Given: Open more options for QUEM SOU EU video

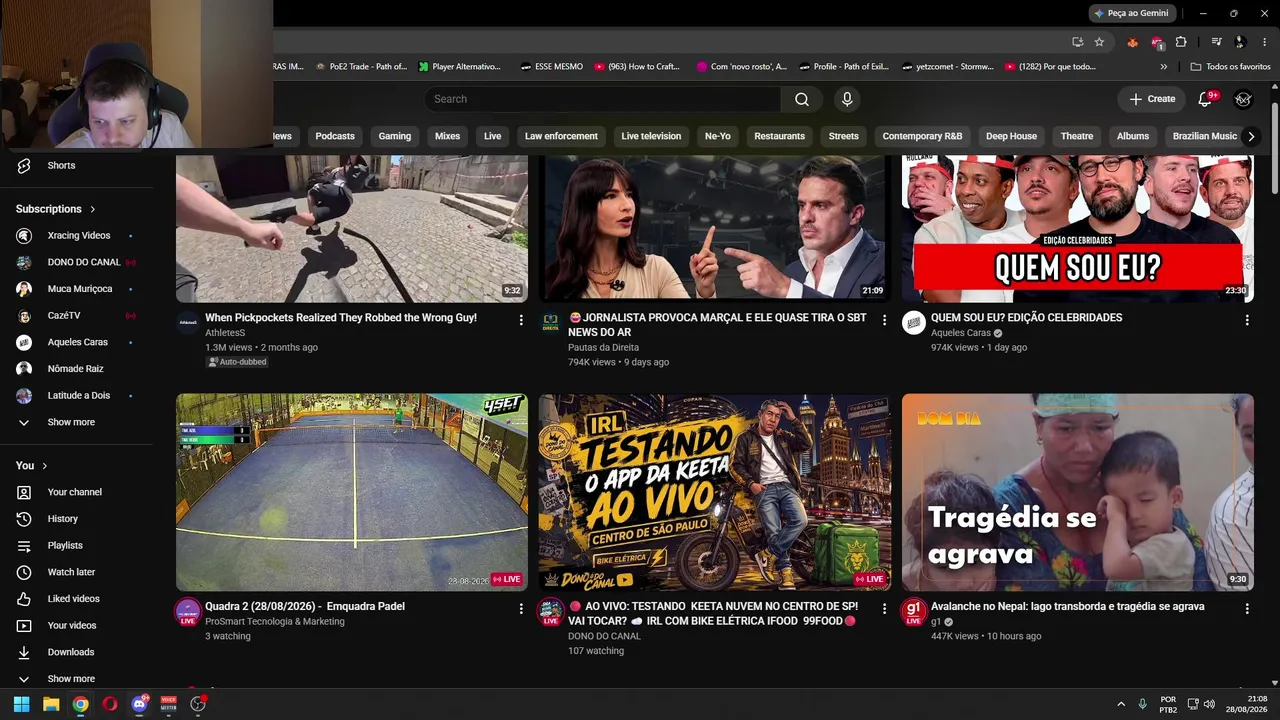Looking at the screenshot, I should pos(1246,320).
